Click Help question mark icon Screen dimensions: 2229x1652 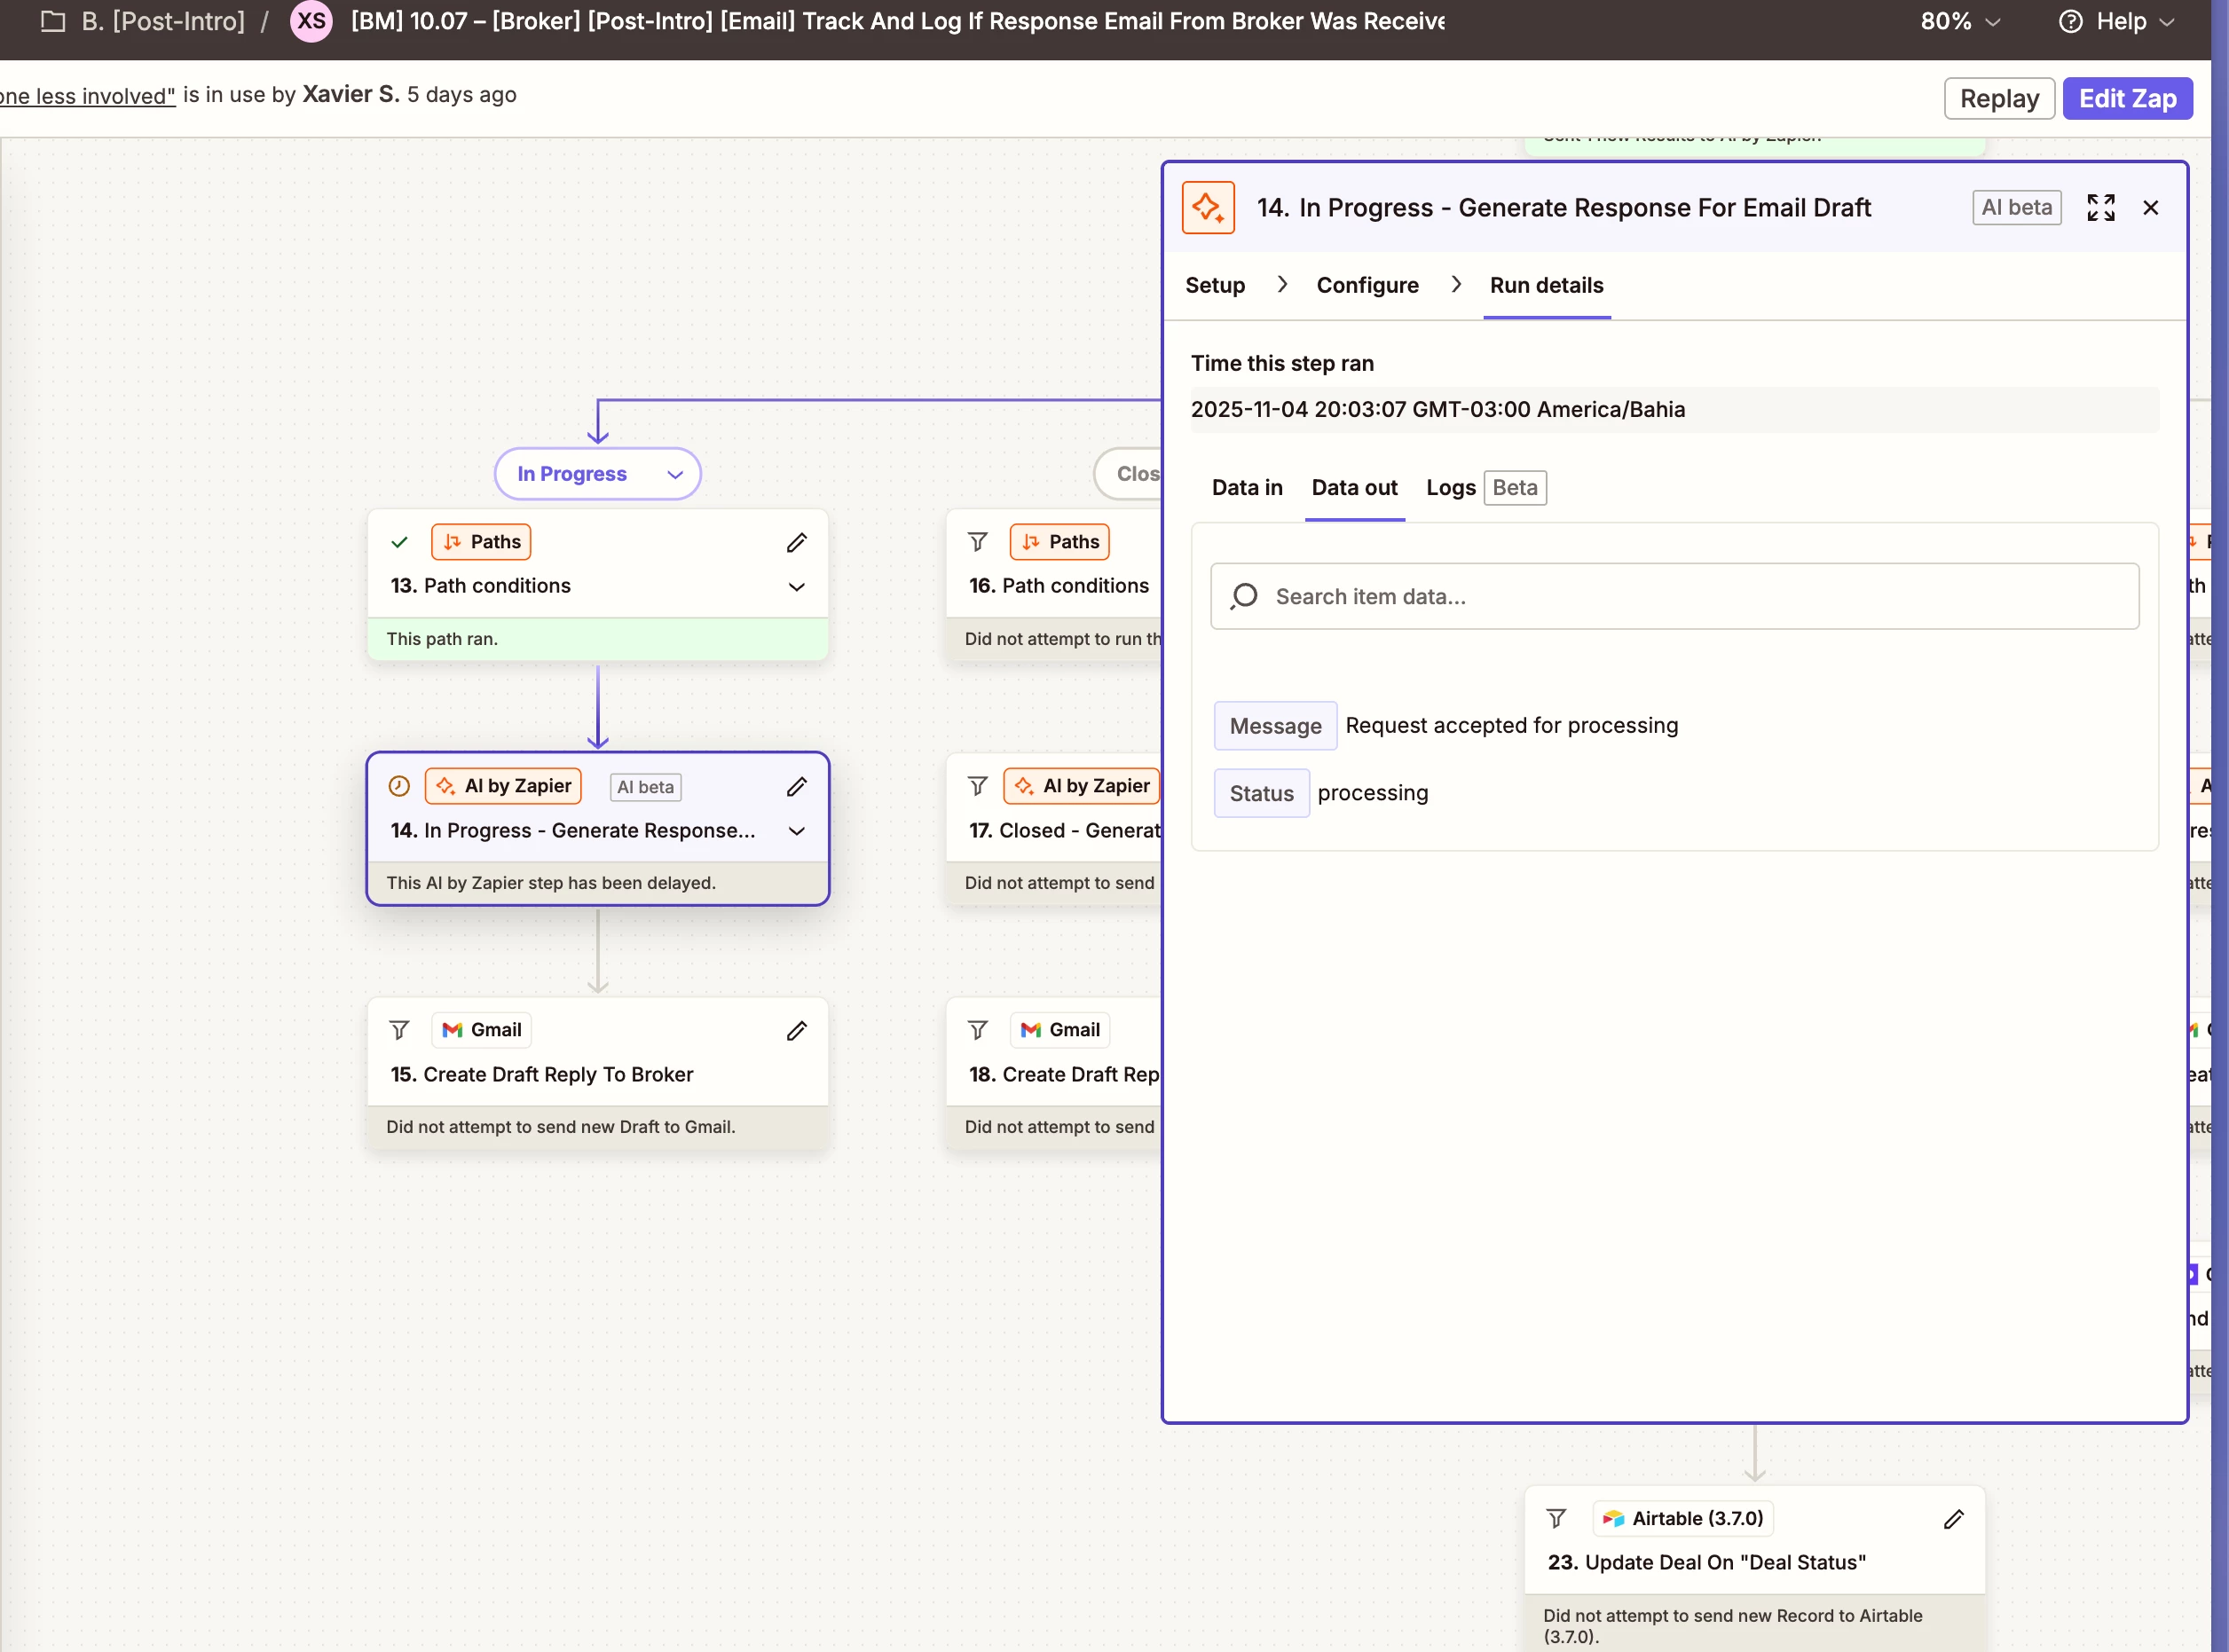point(2070,21)
